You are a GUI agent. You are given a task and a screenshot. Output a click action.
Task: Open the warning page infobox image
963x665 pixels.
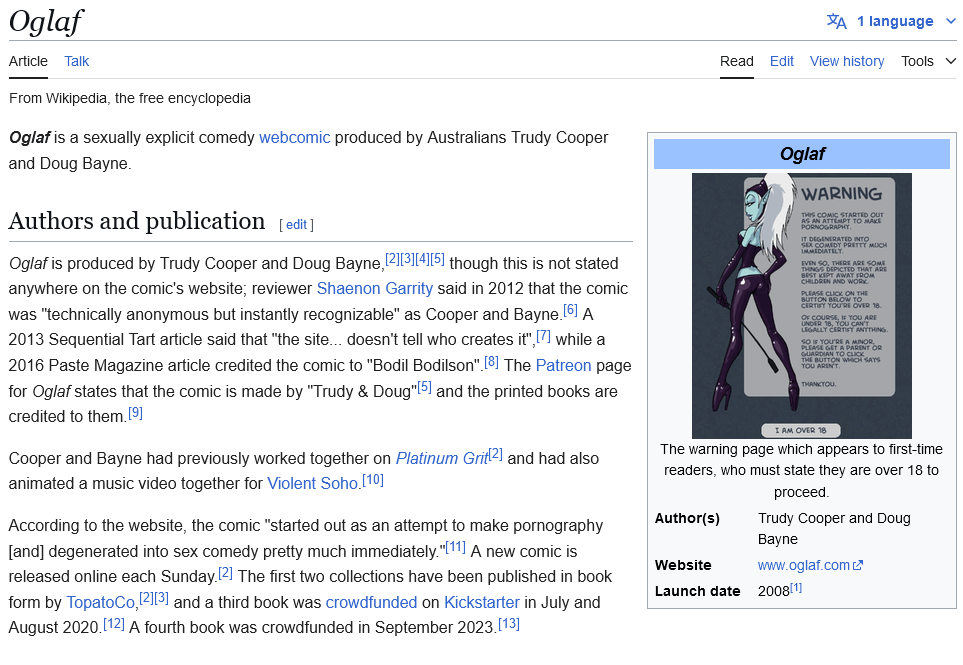pos(801,306)
